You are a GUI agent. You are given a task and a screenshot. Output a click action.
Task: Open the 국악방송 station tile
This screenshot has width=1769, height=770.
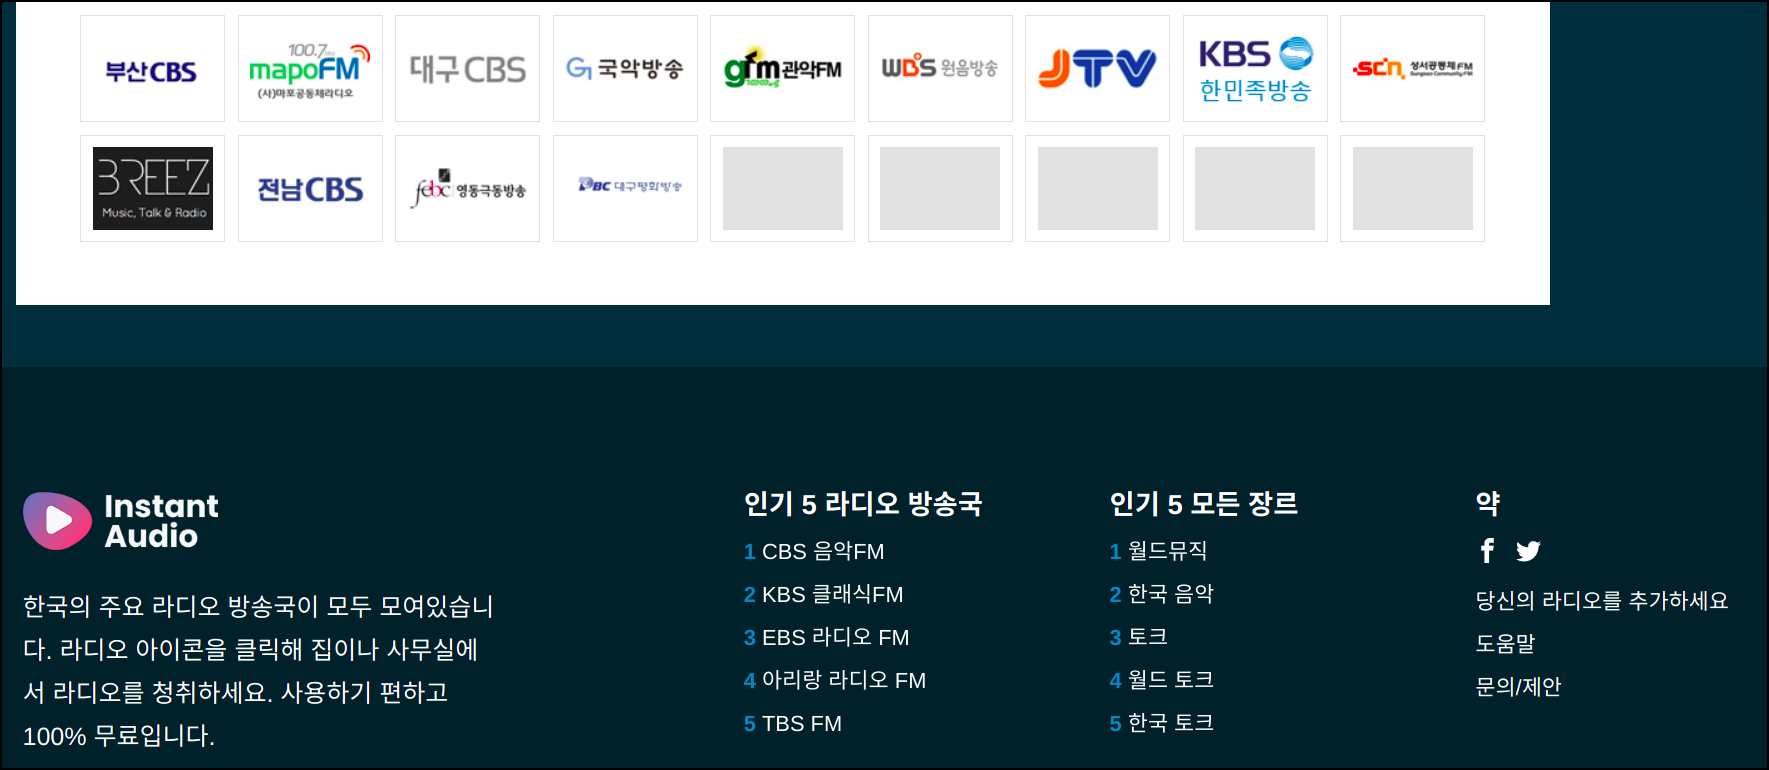tap(625, 68)
